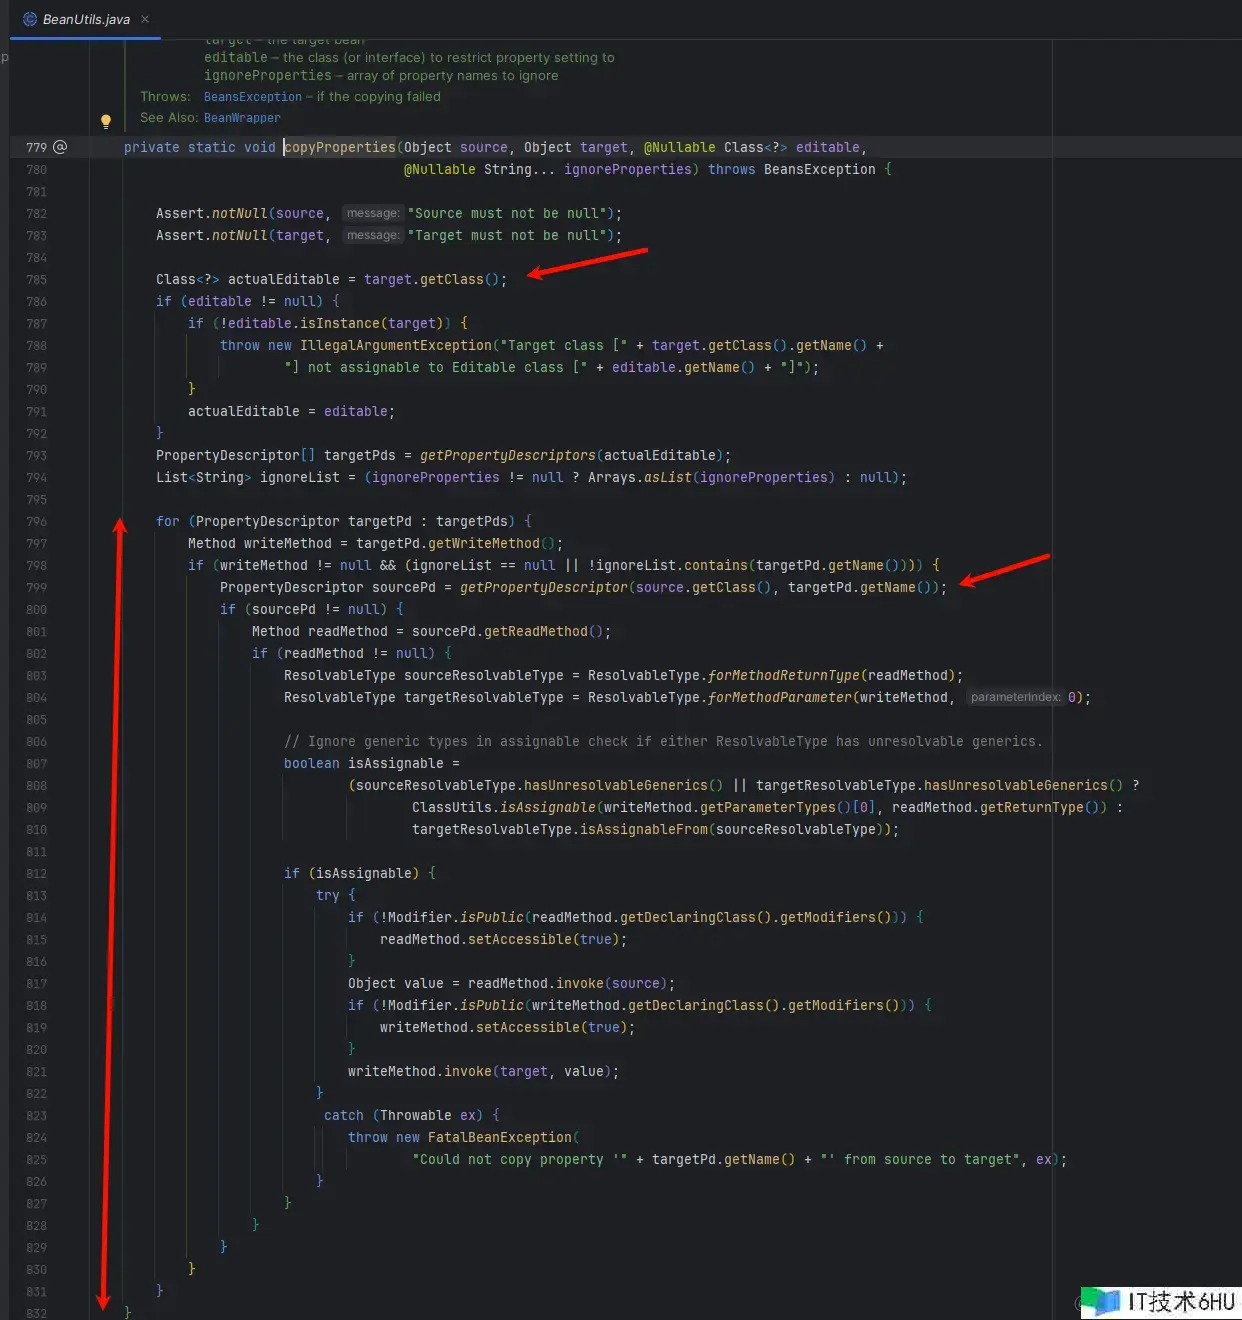1242x1320 pixels.
Task: Click line number 796 in the gutter
Action: pyautogui.click(x=36, y=522)
